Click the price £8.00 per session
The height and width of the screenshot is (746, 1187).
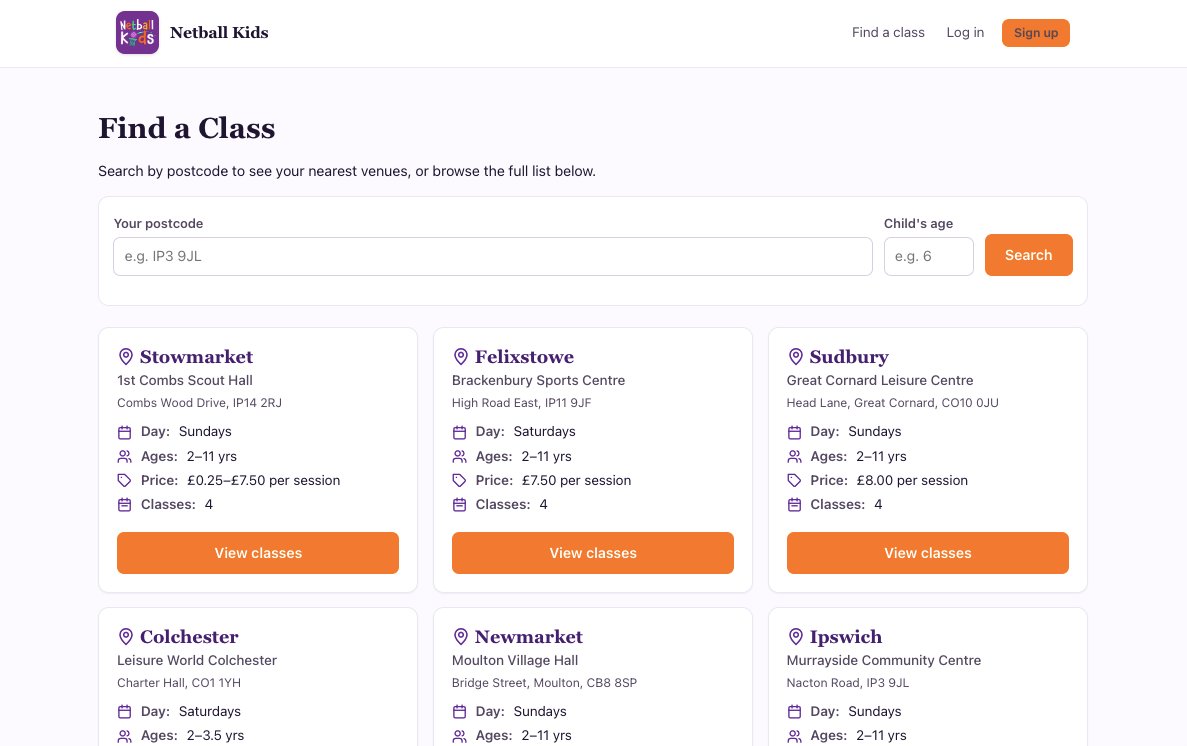912,480
